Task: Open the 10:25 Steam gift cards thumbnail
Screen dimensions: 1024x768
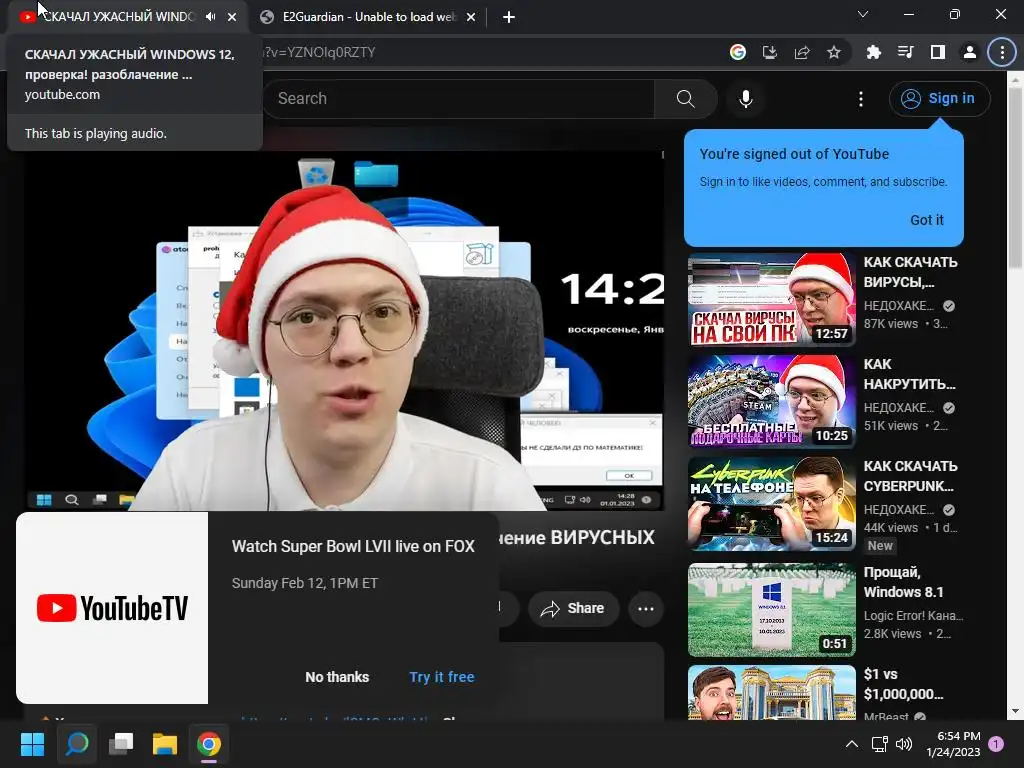Action: tap(771, 402)
